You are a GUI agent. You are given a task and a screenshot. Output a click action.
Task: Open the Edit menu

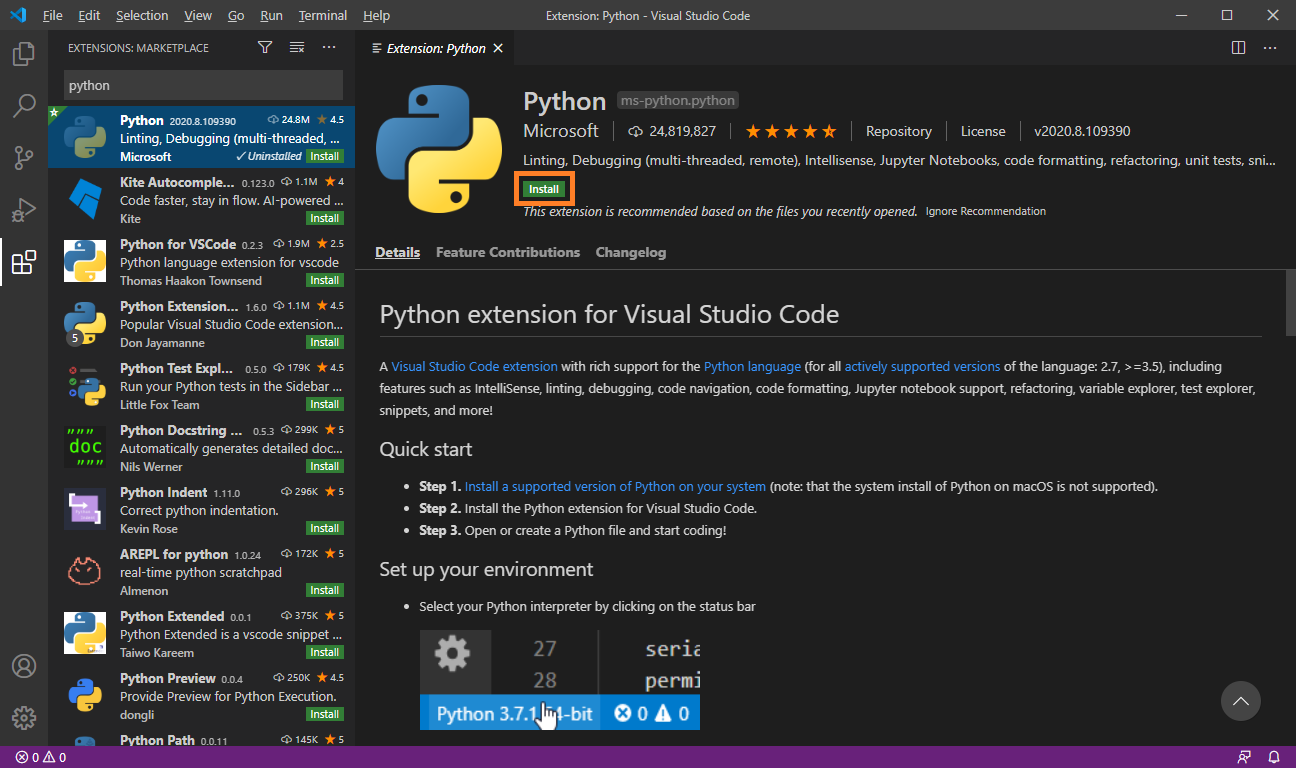(89, 15)
